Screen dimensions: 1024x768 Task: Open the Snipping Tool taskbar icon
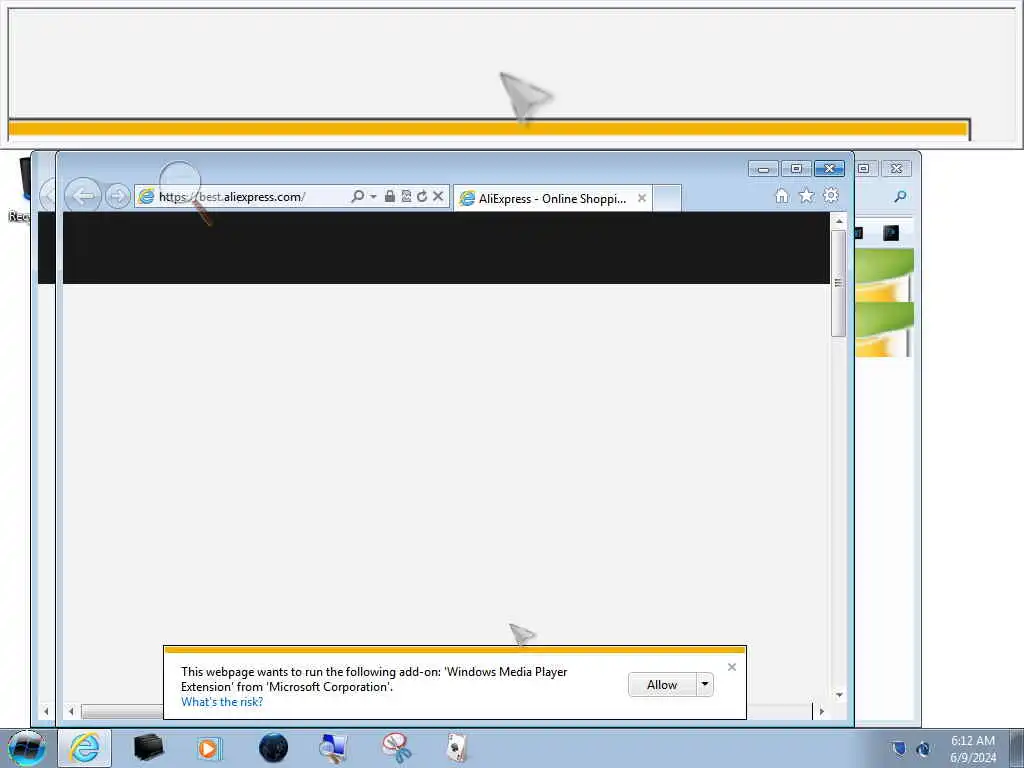point(396,748)
